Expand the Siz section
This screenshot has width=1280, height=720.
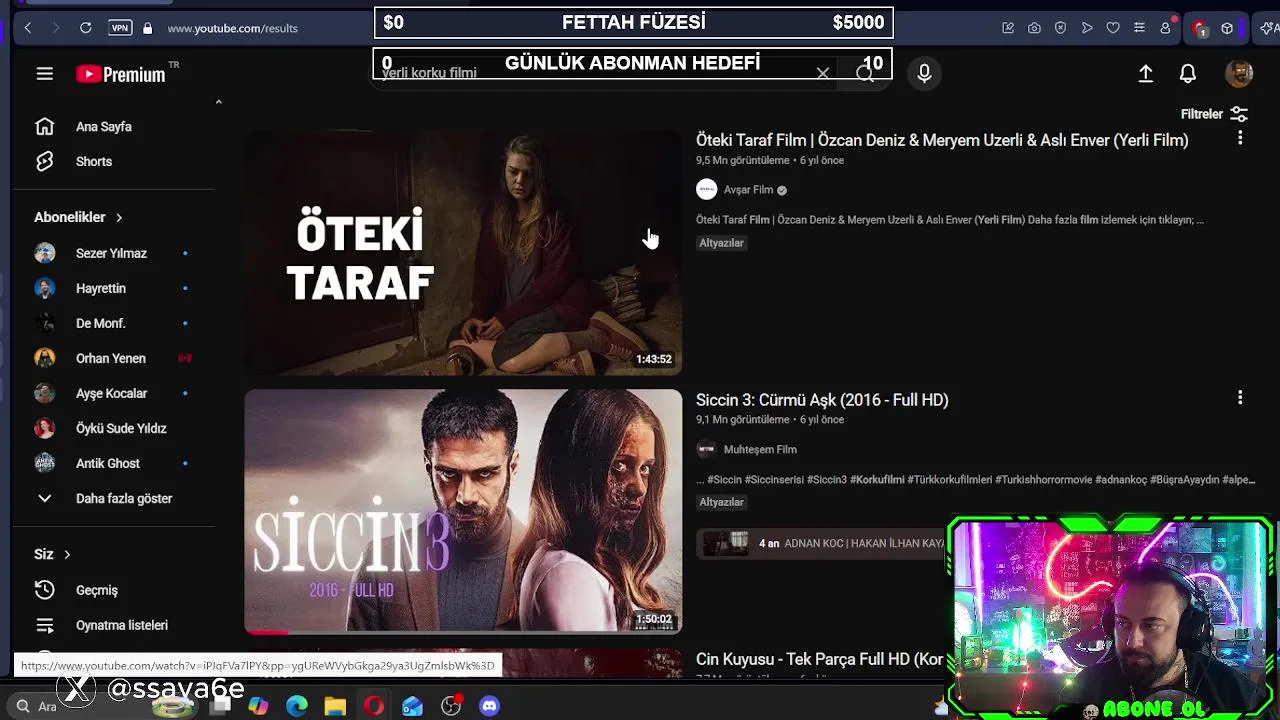coord(53,554)
